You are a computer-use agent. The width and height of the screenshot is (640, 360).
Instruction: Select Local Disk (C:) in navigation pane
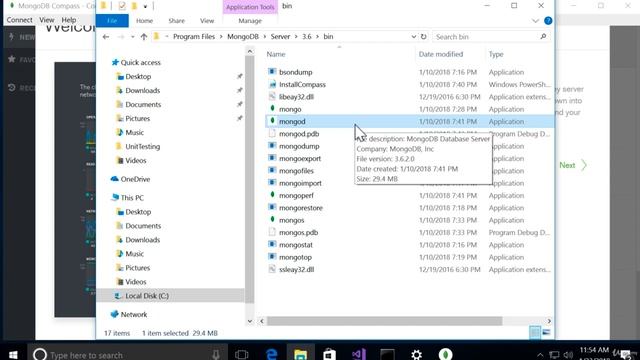point(147,296)
